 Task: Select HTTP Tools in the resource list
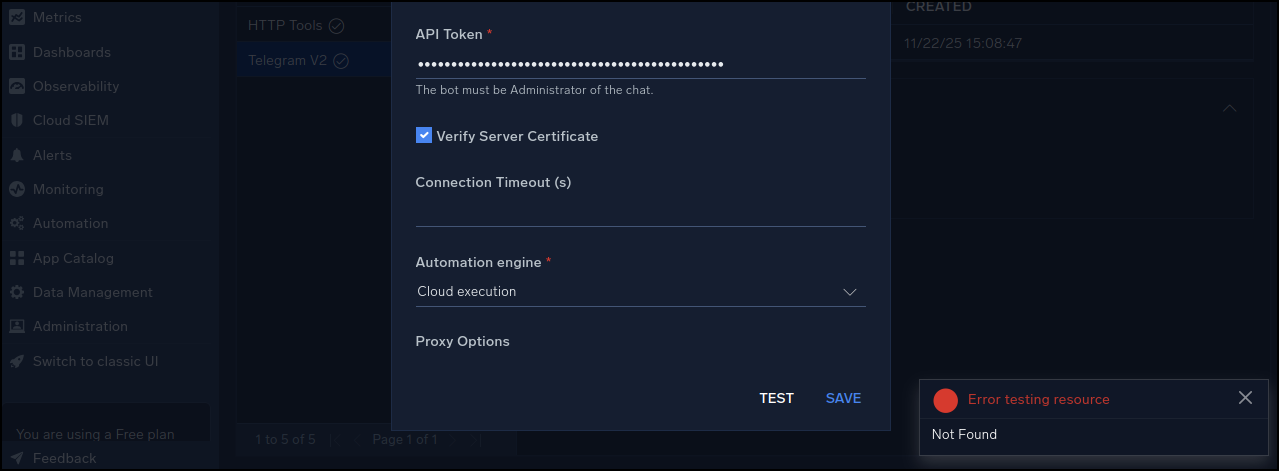pos(285,25)
